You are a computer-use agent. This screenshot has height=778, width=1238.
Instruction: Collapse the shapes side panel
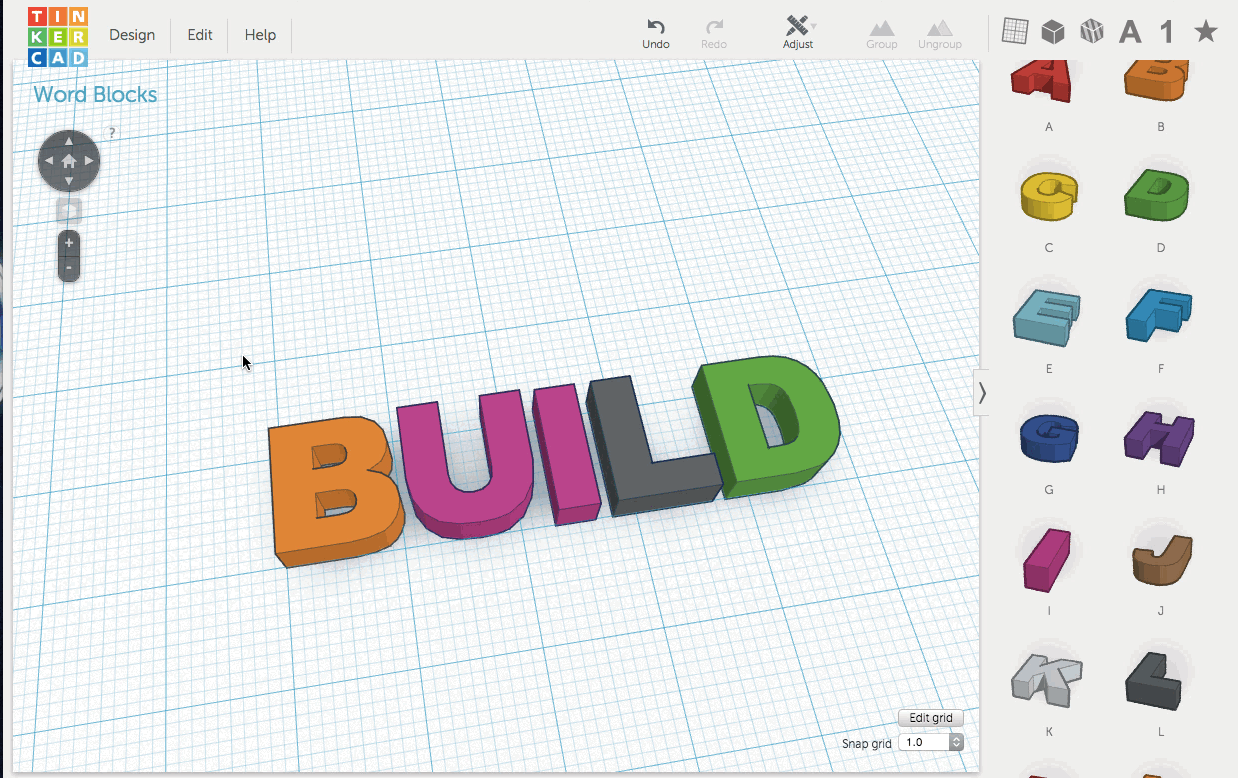[982, 393]
